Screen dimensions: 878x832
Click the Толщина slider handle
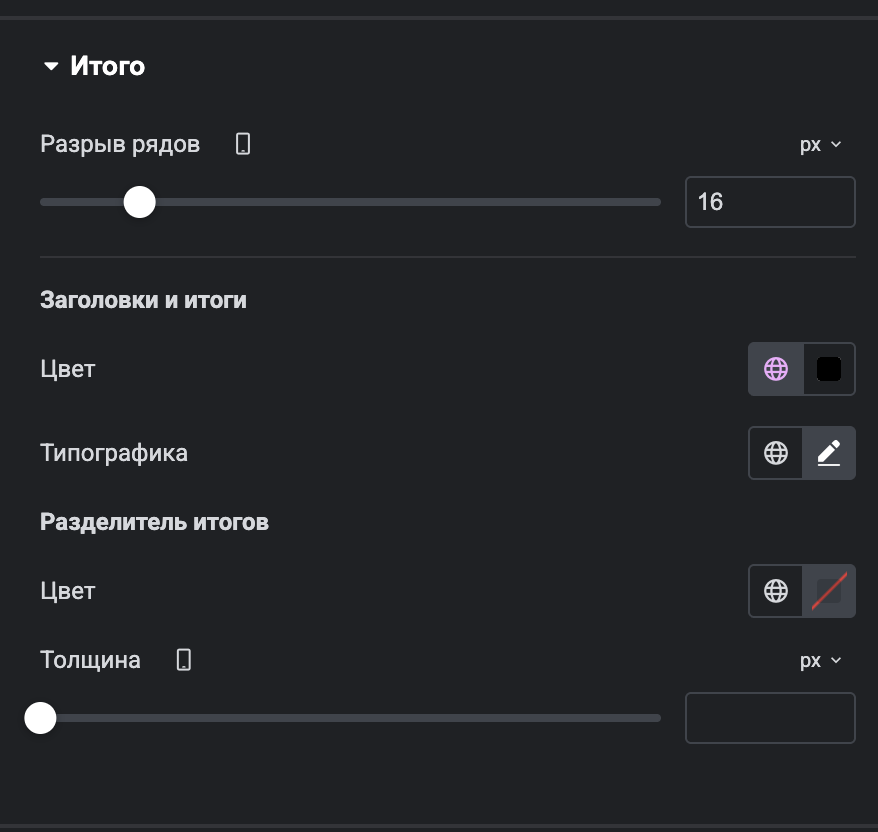pyautogui.click(x=40, y=718)
